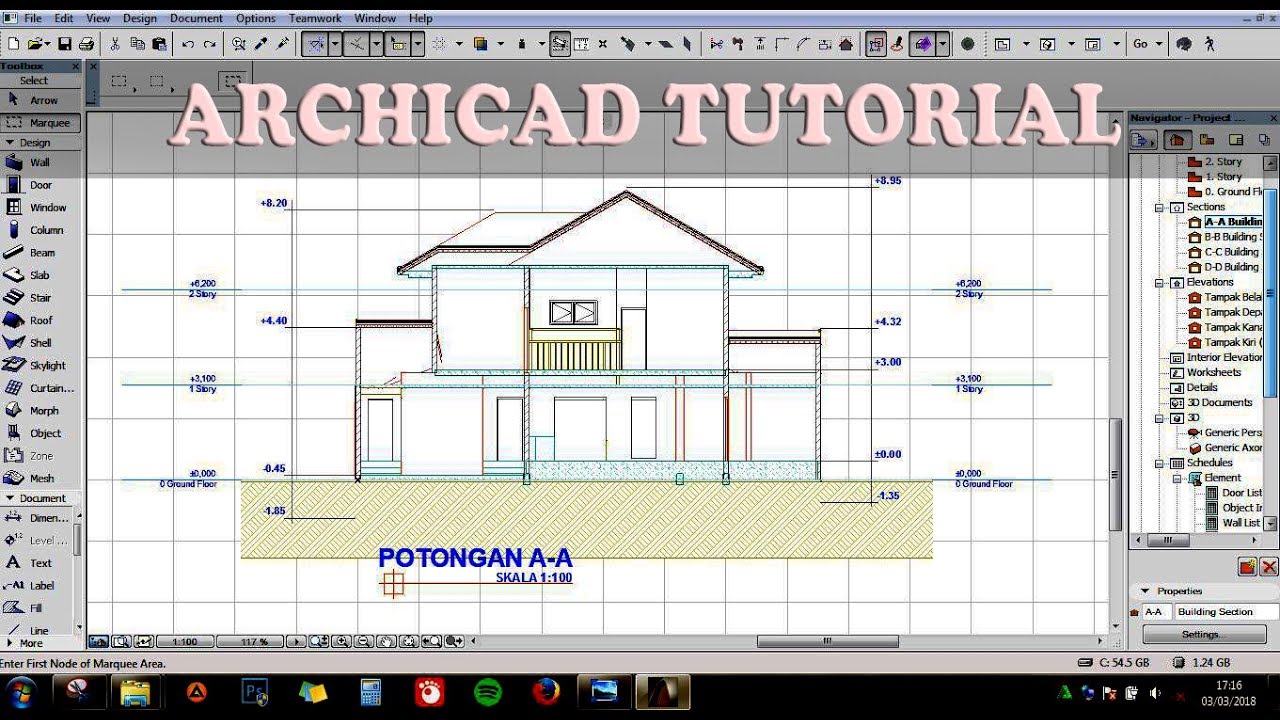Select the Beam tool
This screenshot has height=720, width=1280.
[40, 253]
